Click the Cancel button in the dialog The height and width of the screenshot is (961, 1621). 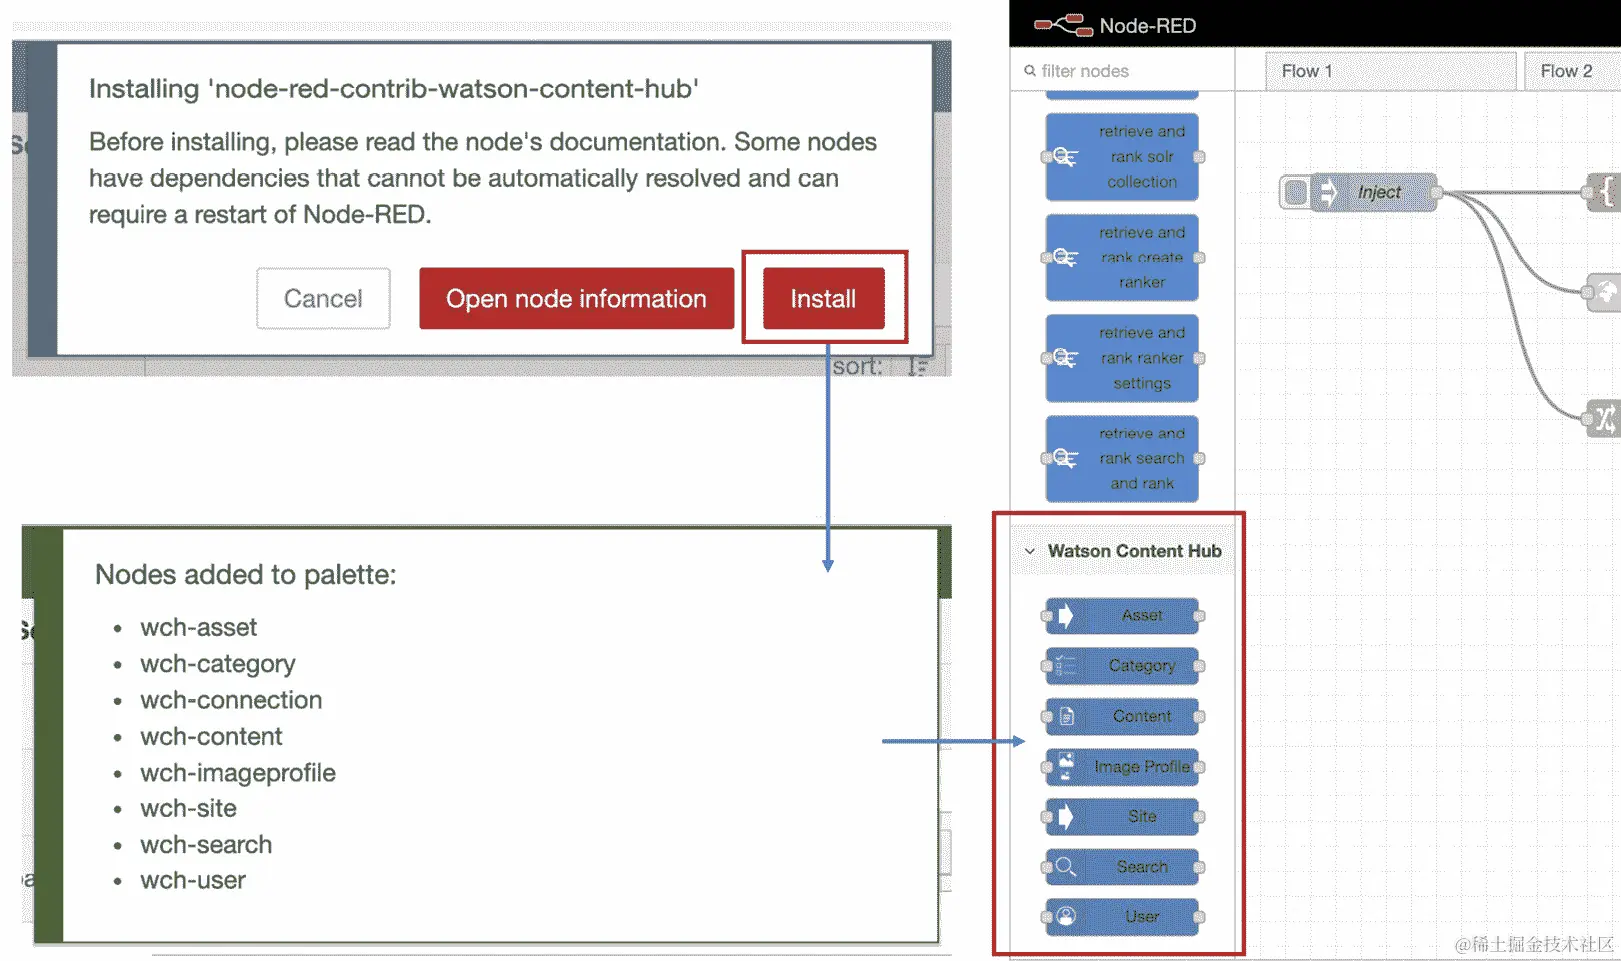pos(323,298)
